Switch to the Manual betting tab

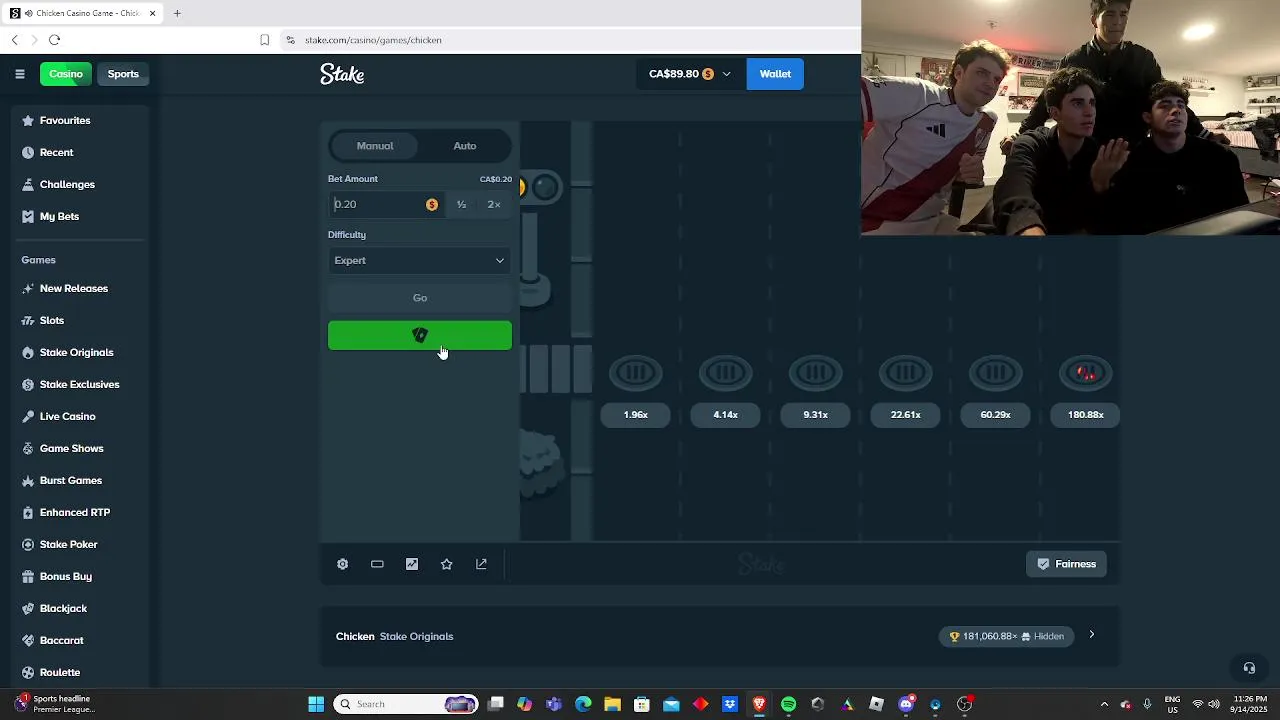(375, 146)
